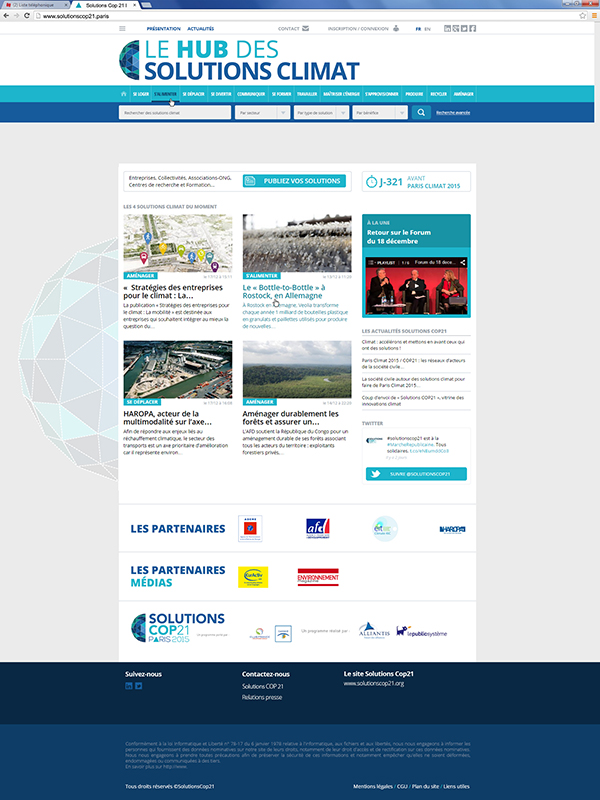Image resolution: width=600 pixels, height=800 pixels.
Task: Select the Aménager category in the nav bar
Action: coord(463,94)
